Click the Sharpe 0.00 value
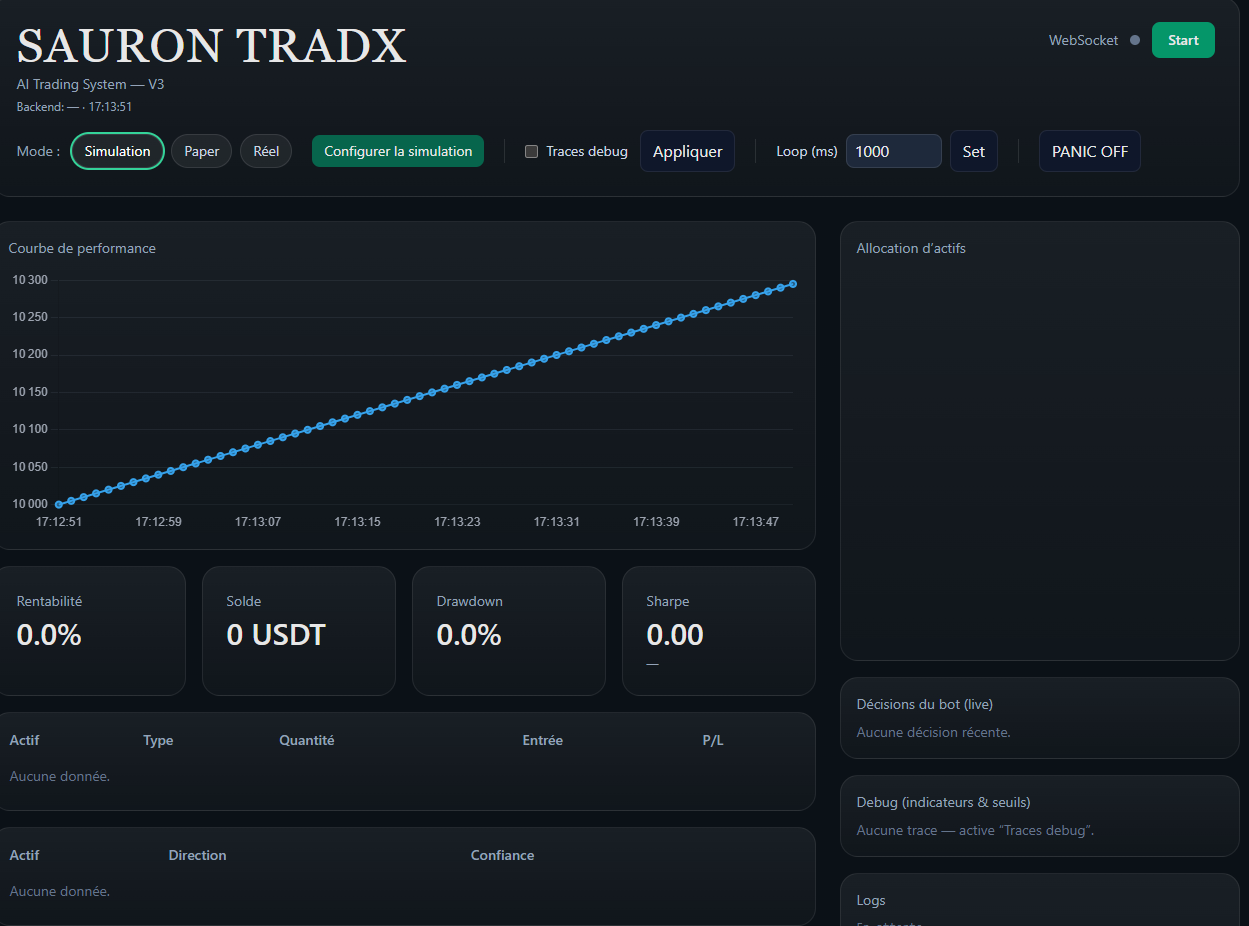 click(675, 635)
